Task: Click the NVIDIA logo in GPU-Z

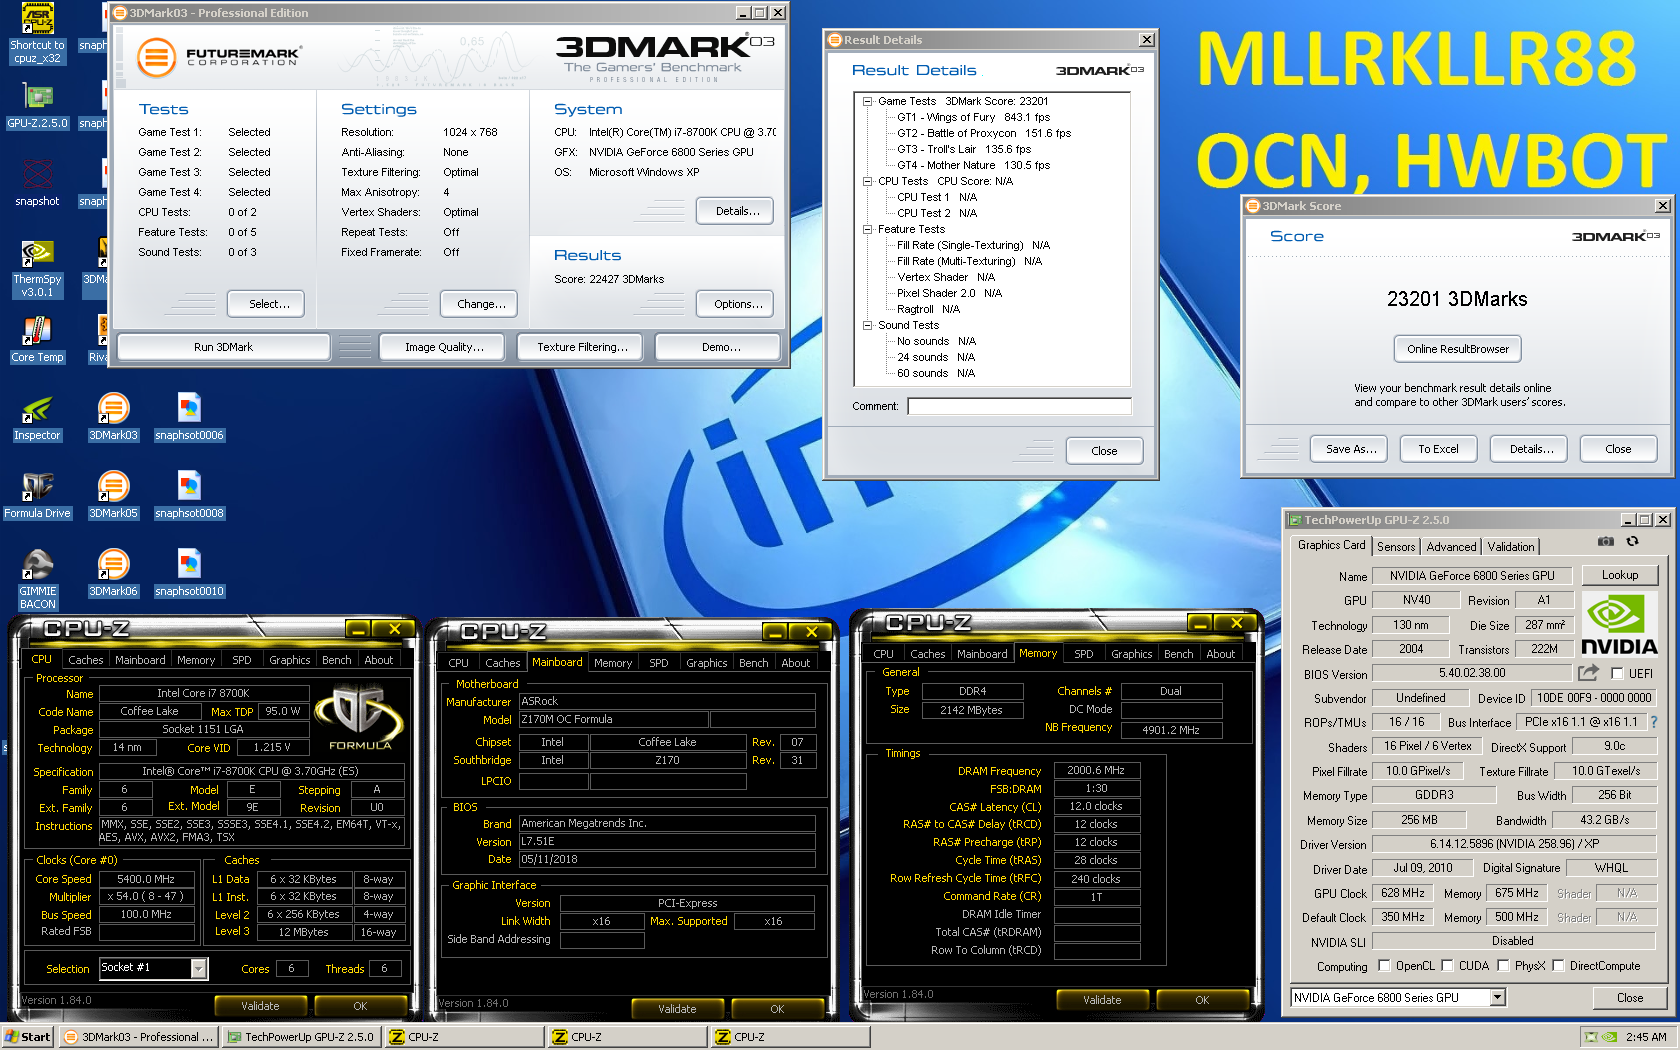Action: click(x=1619, y=624)
